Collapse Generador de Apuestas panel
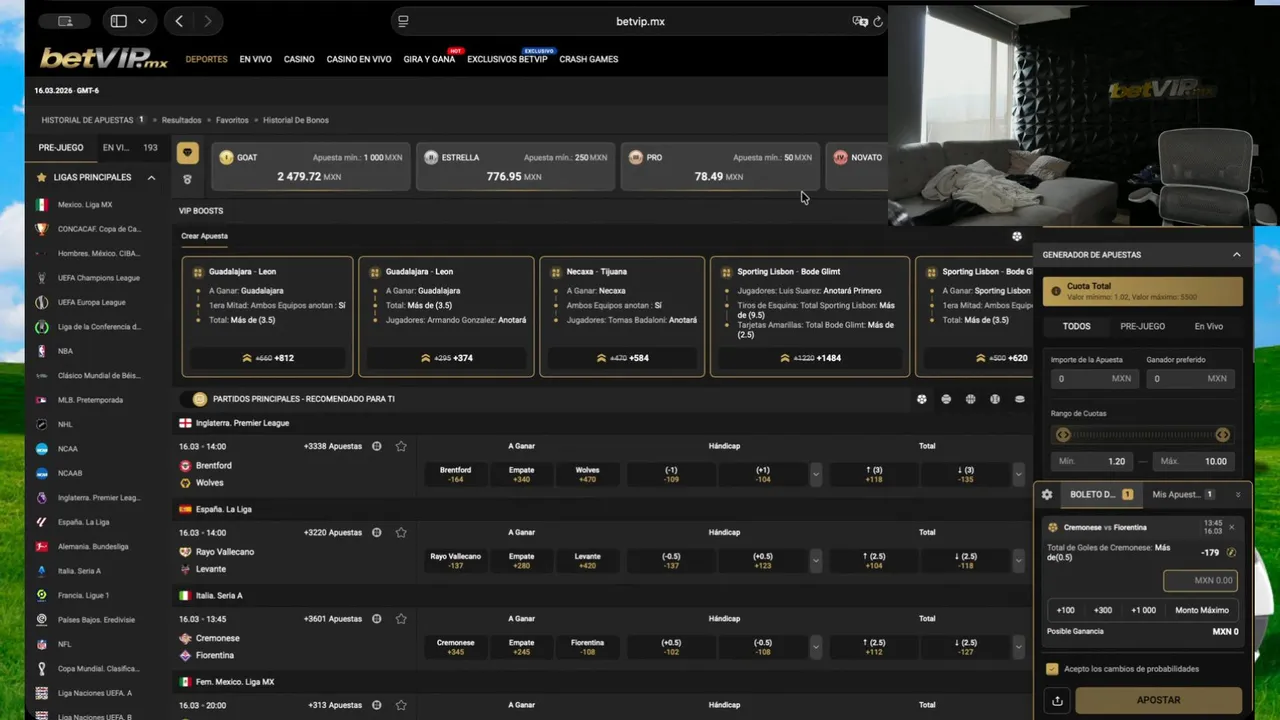 coord(1236,255)
